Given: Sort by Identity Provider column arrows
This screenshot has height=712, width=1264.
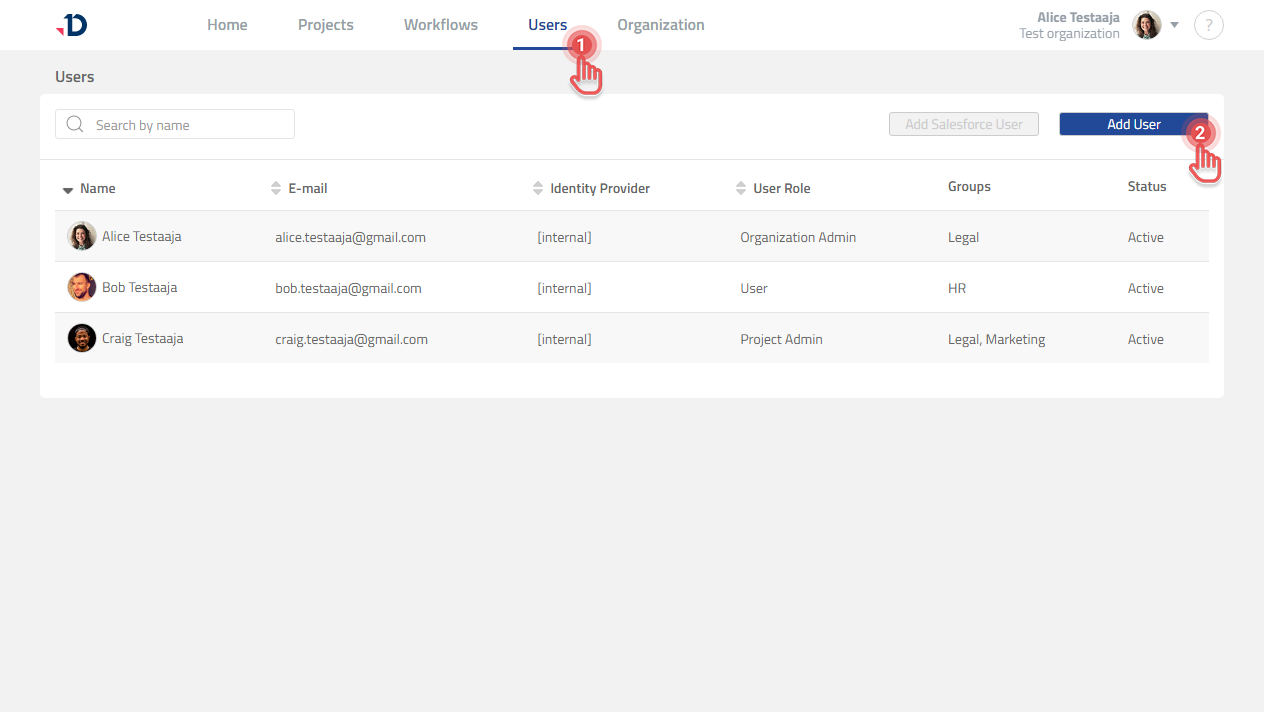Looking at the screenshot, I should click(x=539, y=188).
